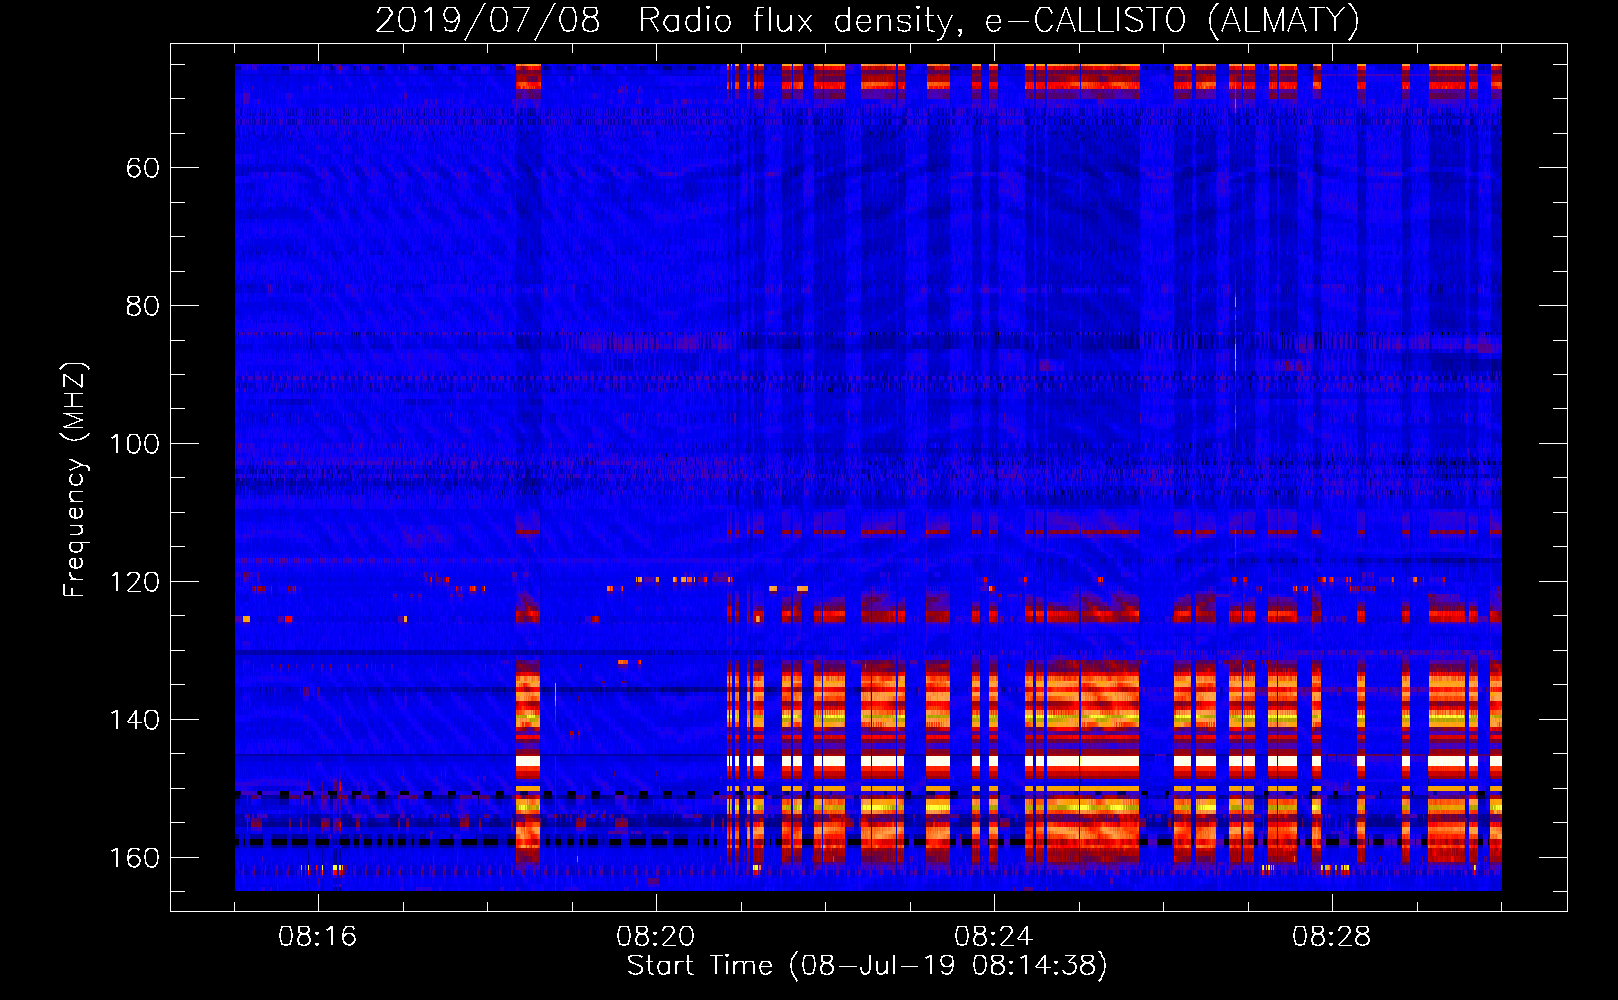
Task: Select the Frequency (MHZ) axis label
Action: click(x=75, y=479)
